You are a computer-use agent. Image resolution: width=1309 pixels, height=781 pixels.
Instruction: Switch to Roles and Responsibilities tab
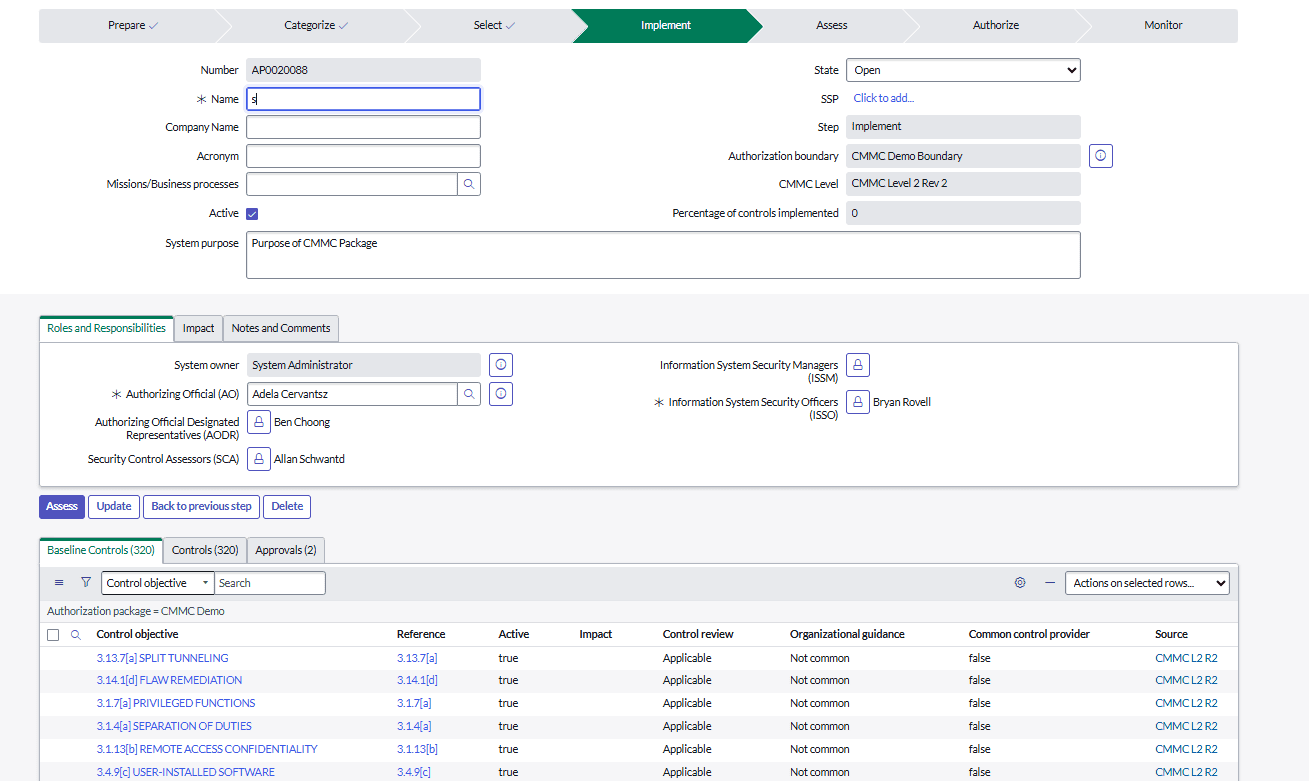[106, 328]
